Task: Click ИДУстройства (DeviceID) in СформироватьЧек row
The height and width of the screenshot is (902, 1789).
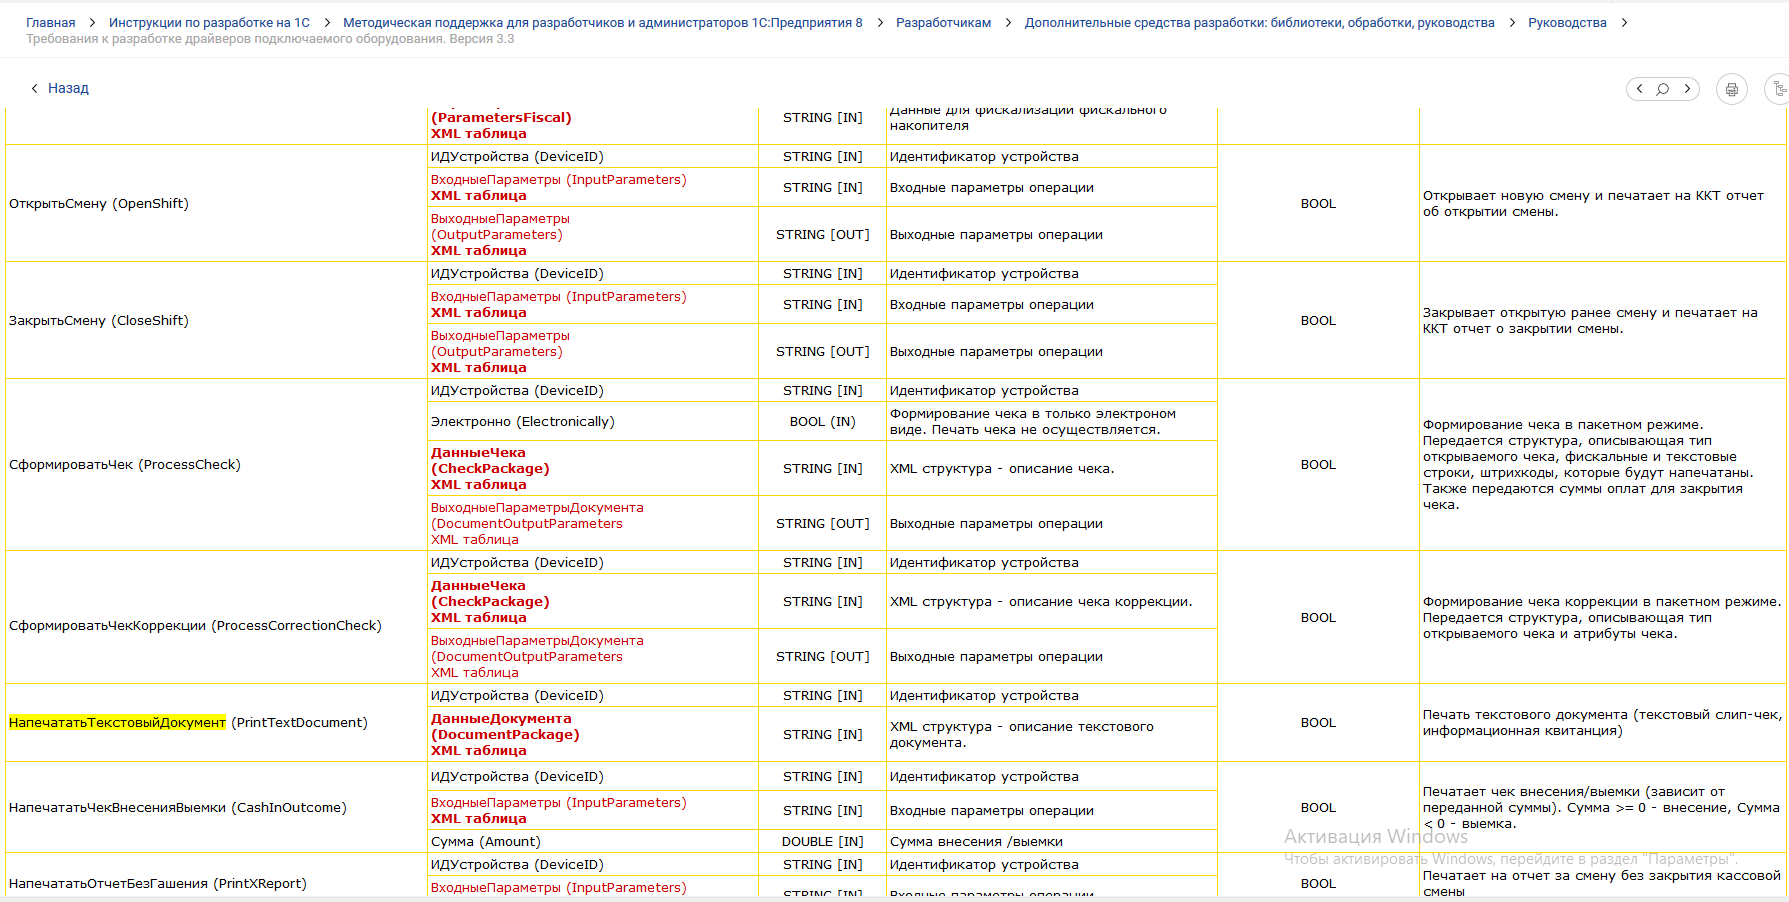Action: (x=517, y=391)
